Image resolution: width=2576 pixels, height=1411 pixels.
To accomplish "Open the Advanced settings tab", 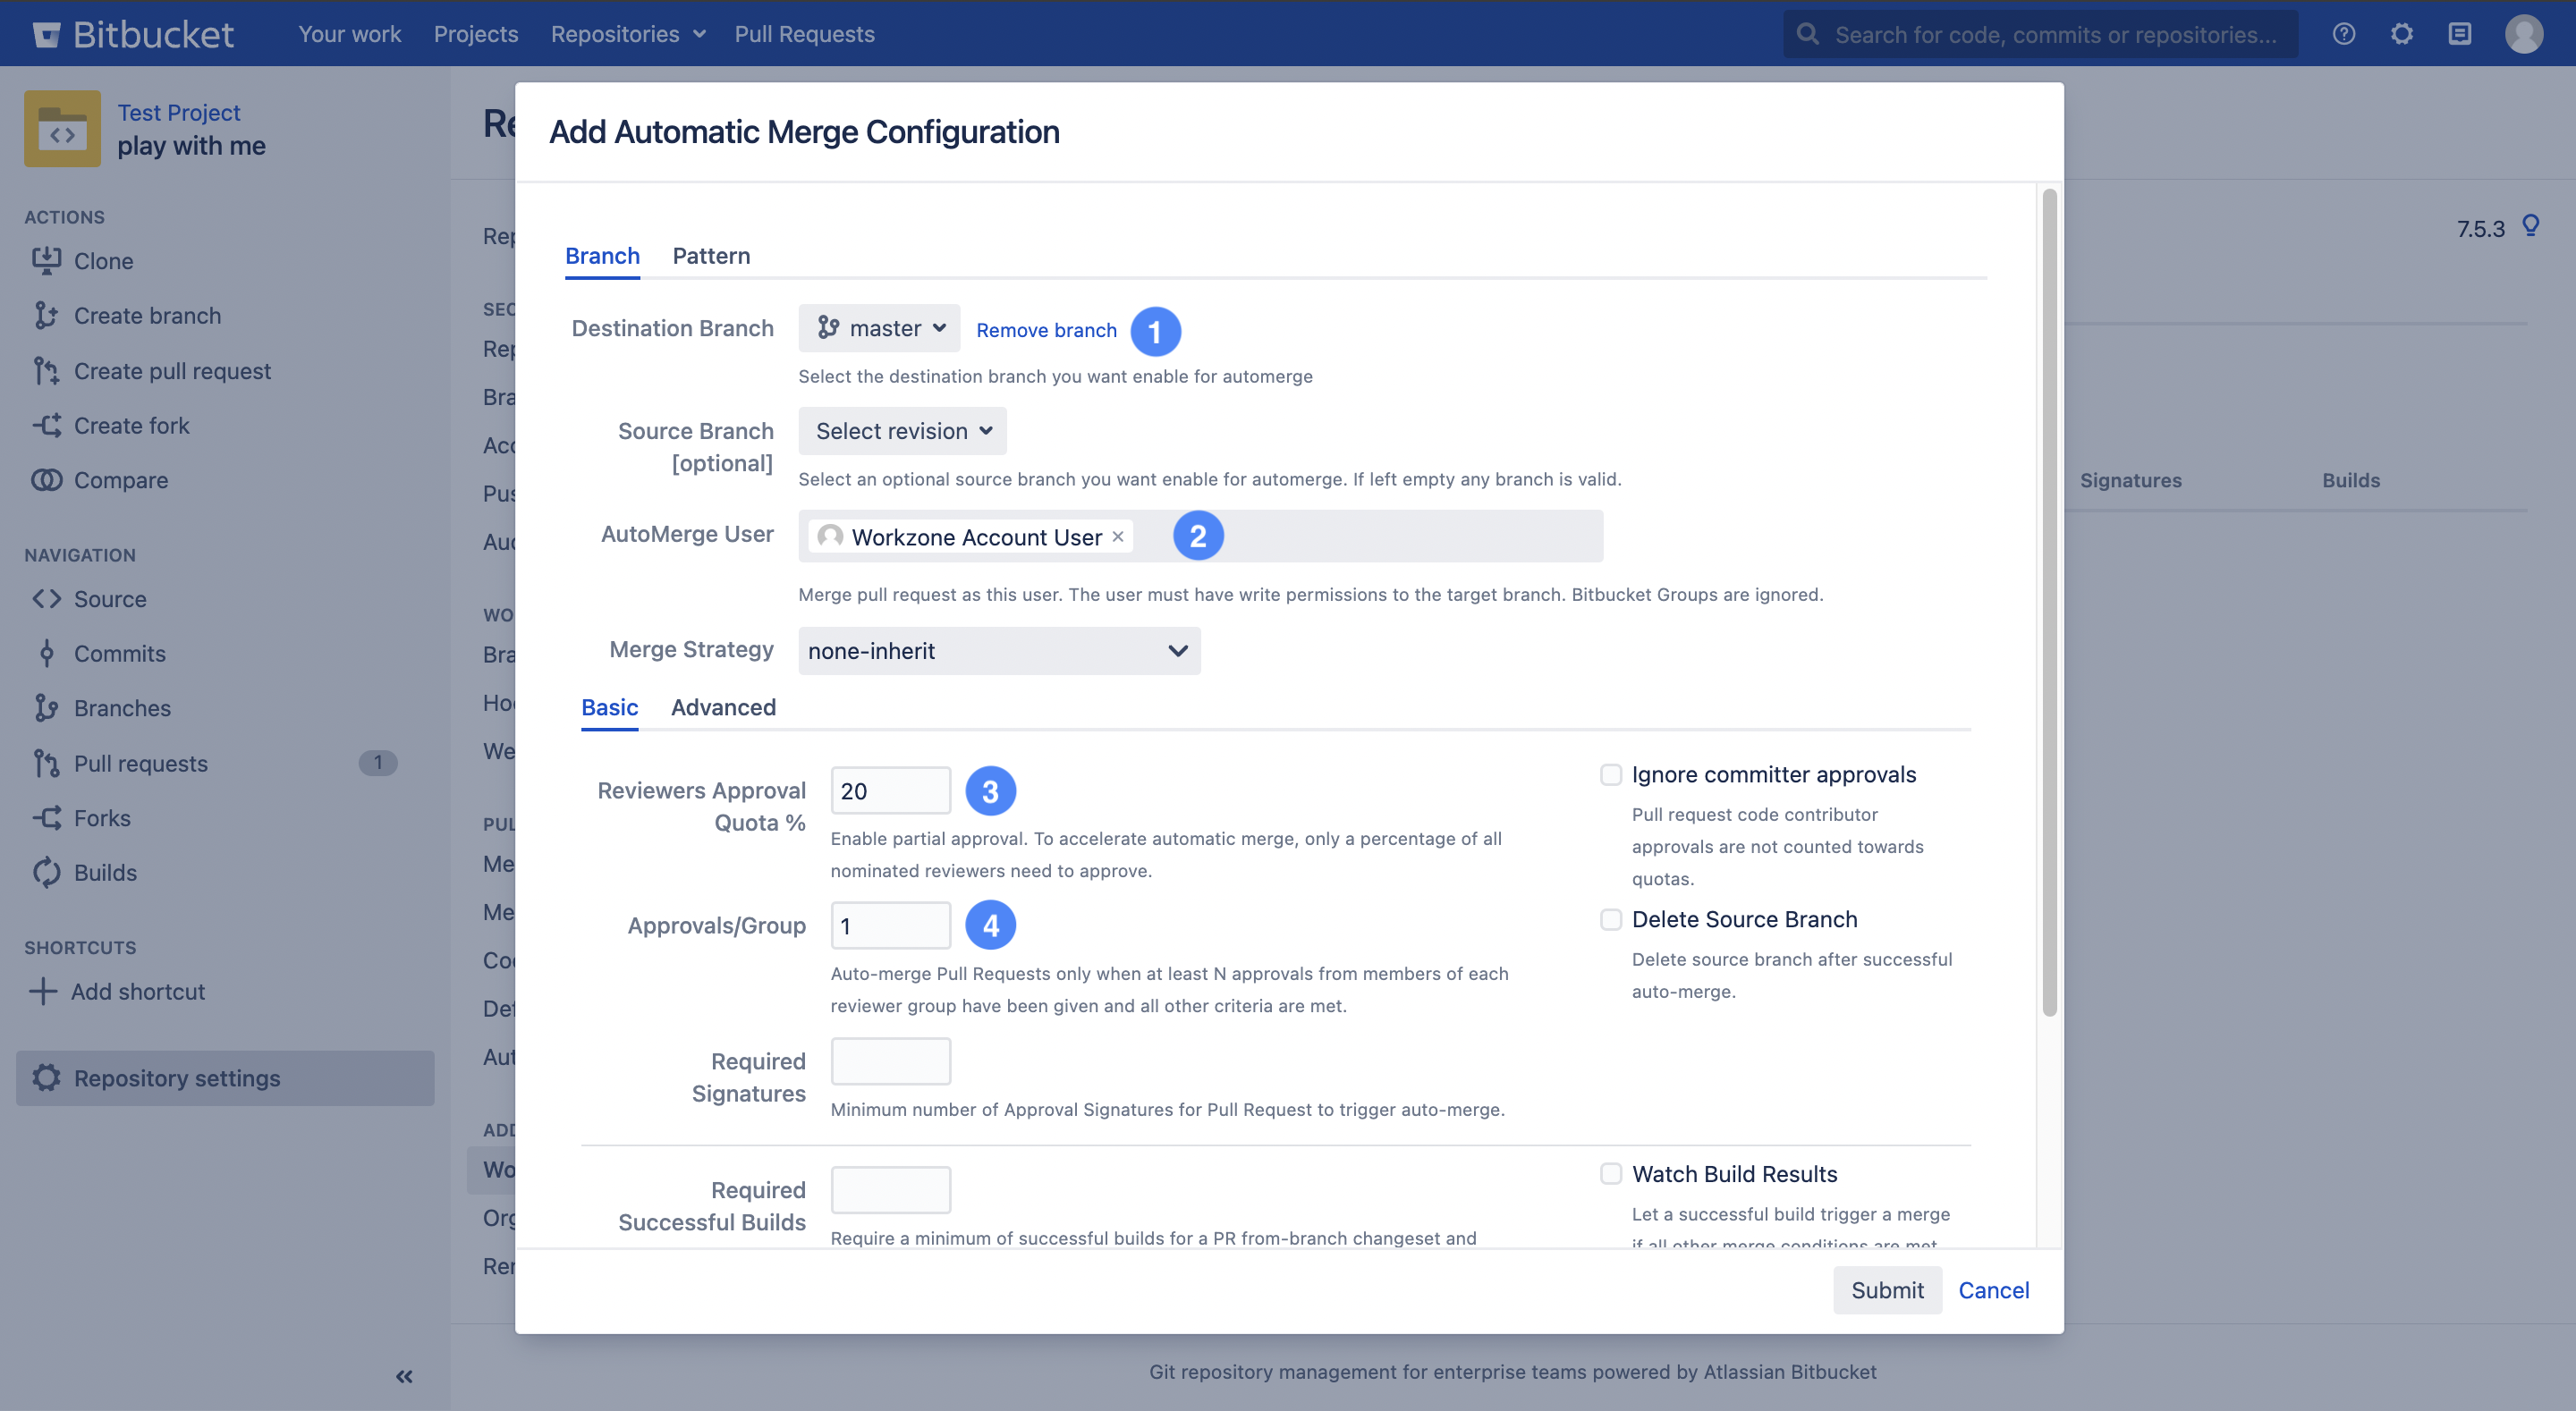I will [723, 707].
